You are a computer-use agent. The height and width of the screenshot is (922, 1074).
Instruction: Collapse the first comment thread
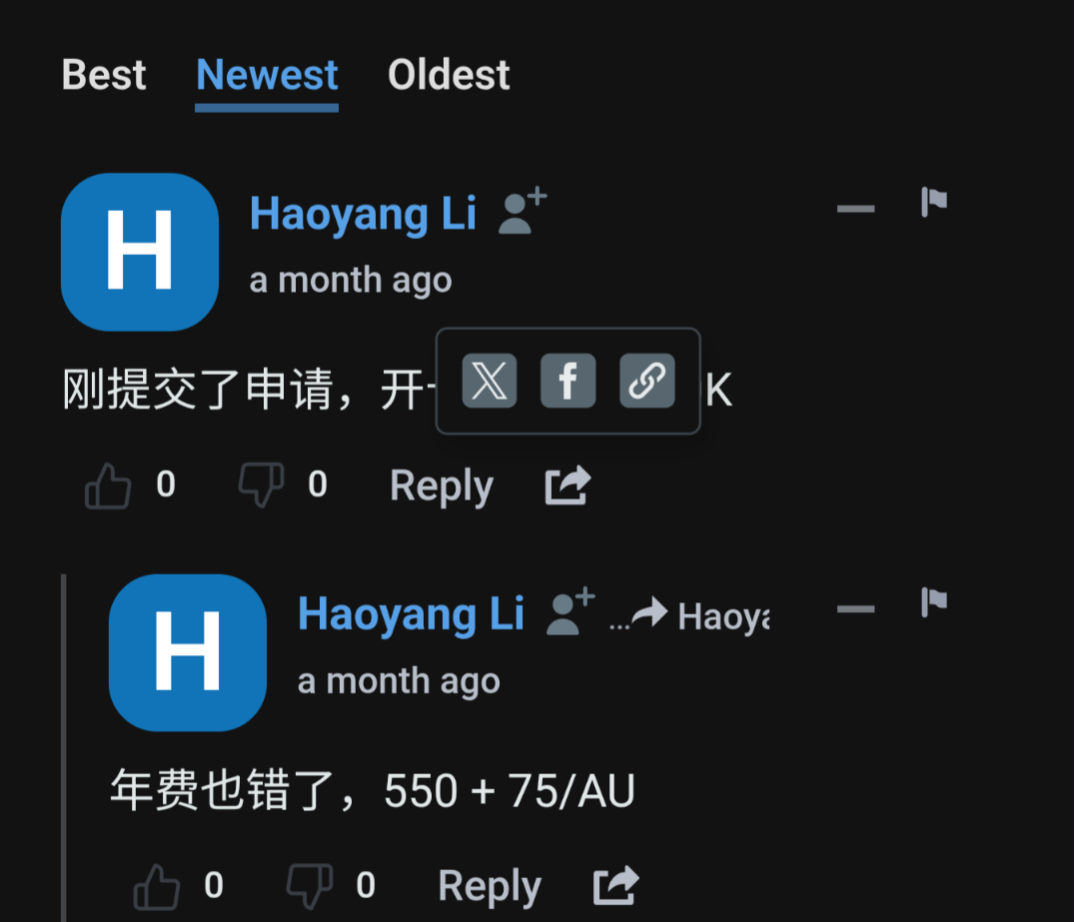tap(856, 208)
